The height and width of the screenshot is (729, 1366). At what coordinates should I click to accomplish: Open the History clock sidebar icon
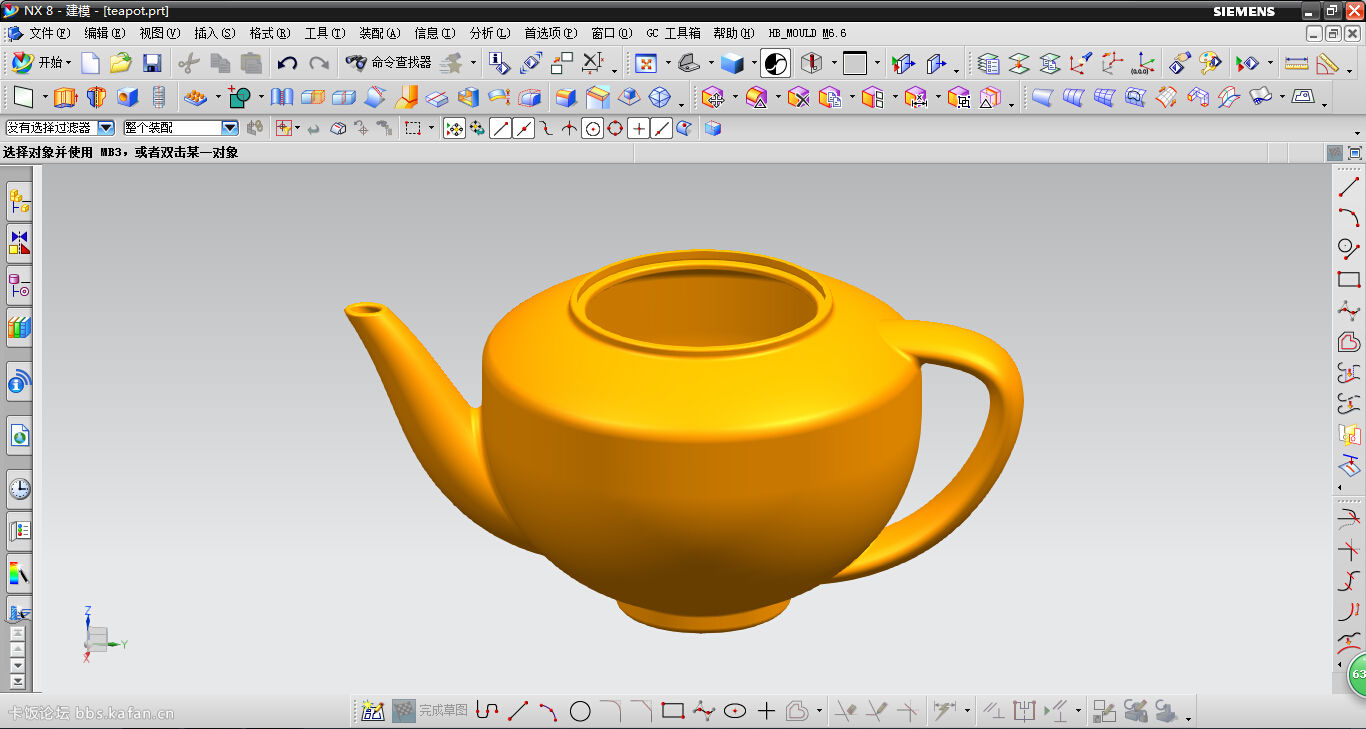[x=19, y=488]
